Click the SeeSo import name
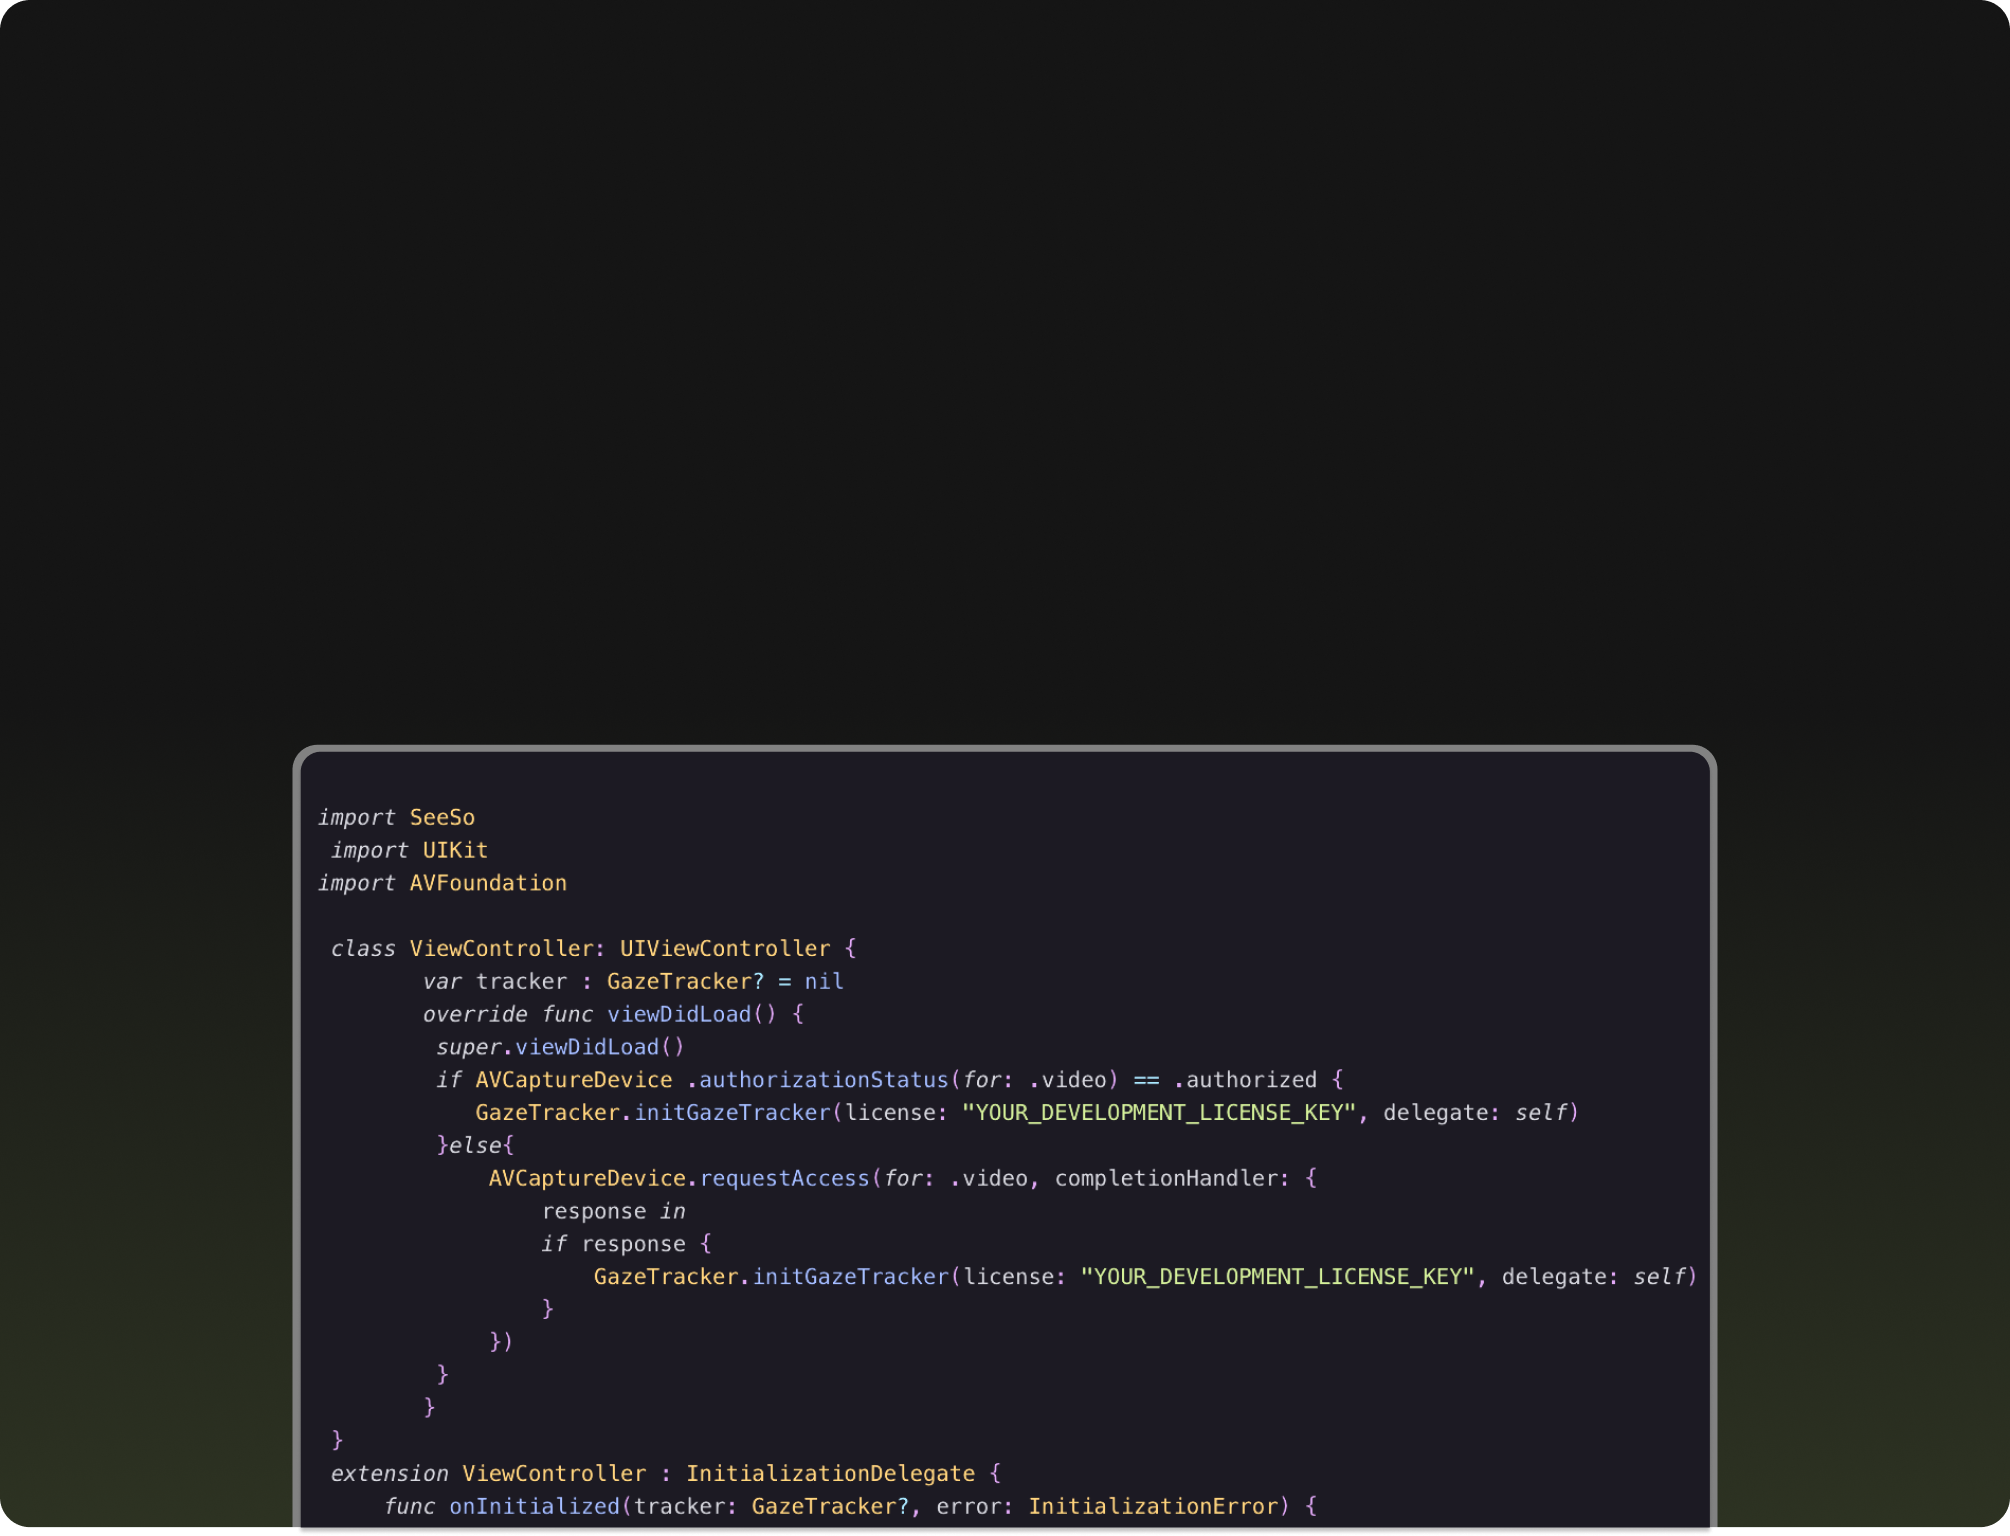This screenshot has width=2010, height=1536. pos(442,817)
